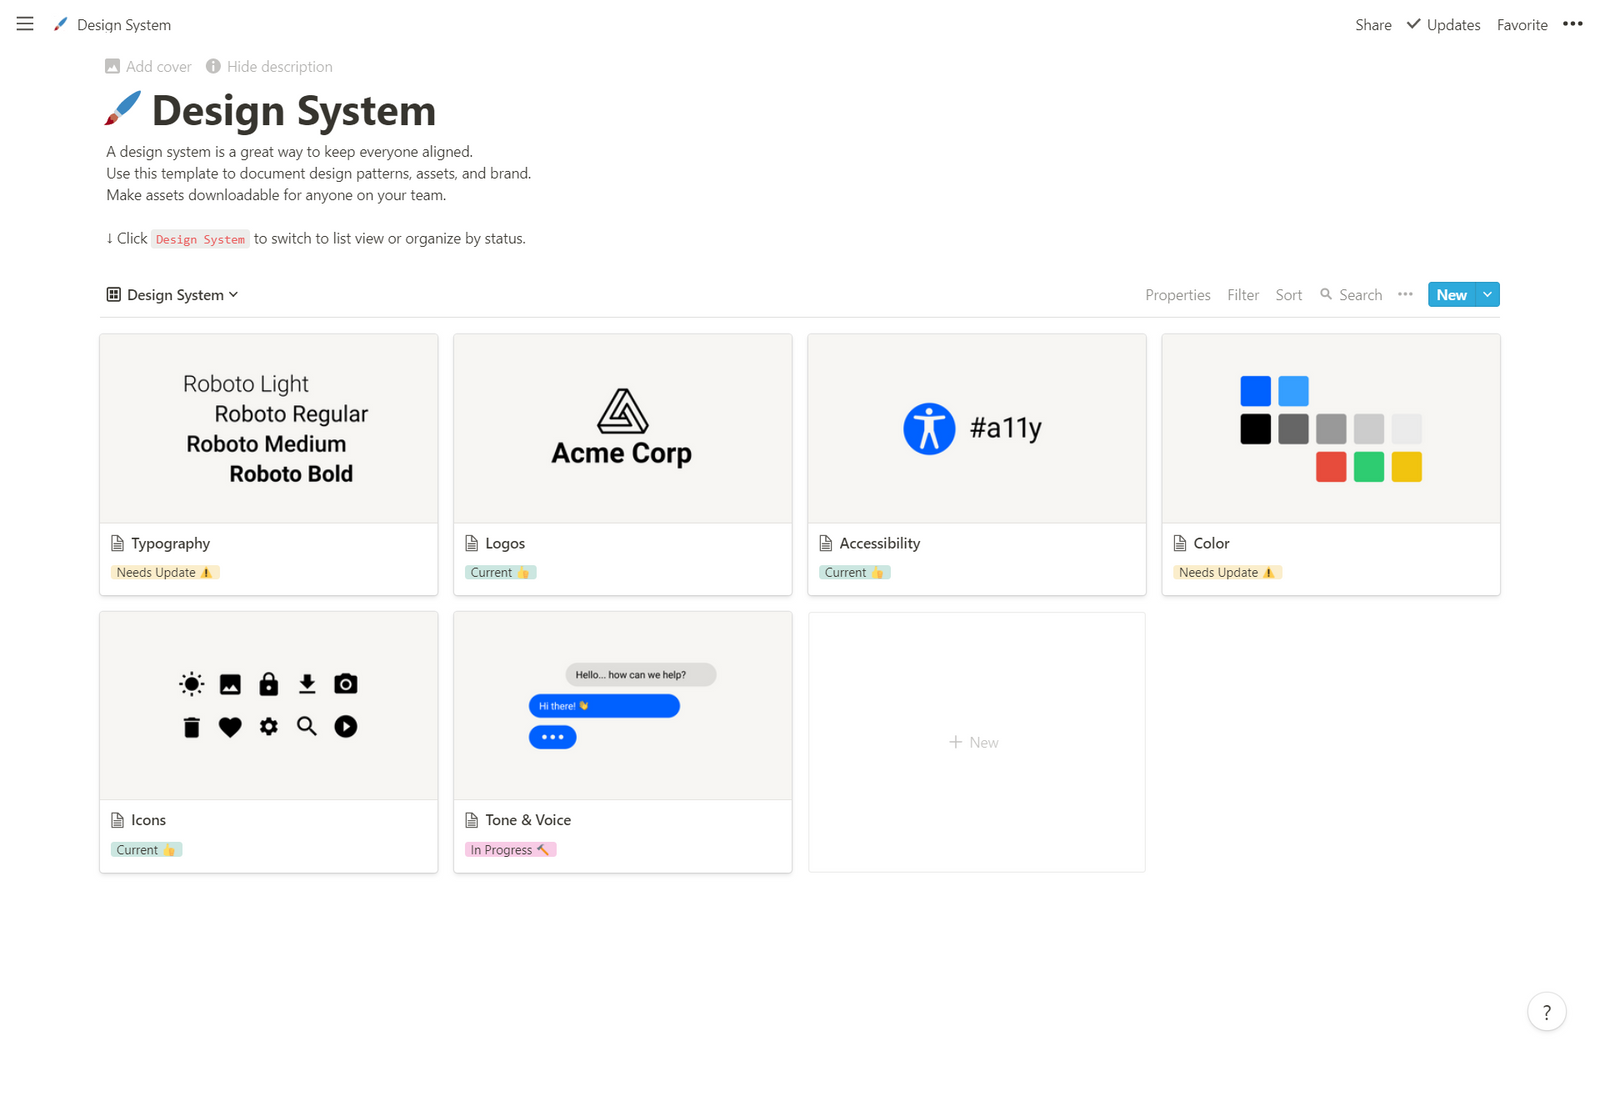The image size is (1600, 1102).
Task: Open the Typography card thumbnail
Action: click(x=269, y=429)
